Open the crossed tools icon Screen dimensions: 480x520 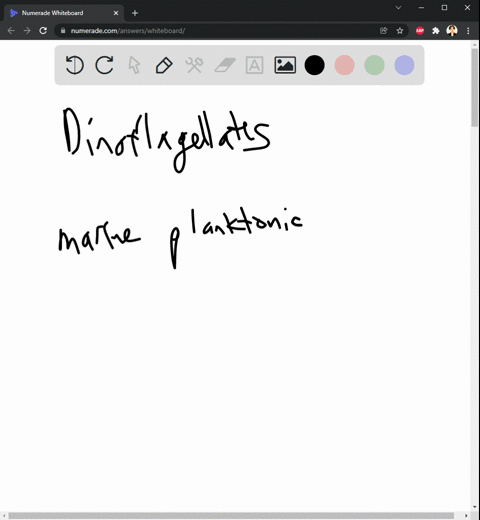pyautogui.click(x=194, y=65)
